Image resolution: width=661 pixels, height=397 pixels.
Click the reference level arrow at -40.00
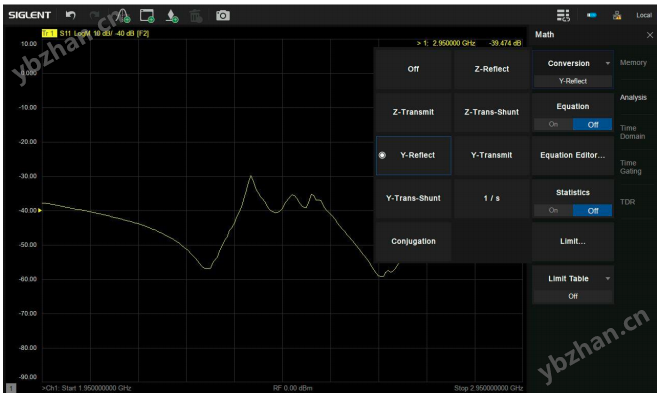tap(40, 210)
